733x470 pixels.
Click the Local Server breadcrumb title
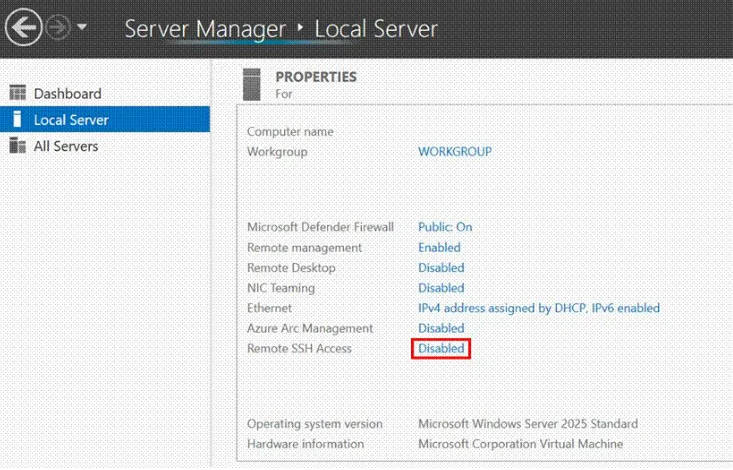[x=376, y=29]
